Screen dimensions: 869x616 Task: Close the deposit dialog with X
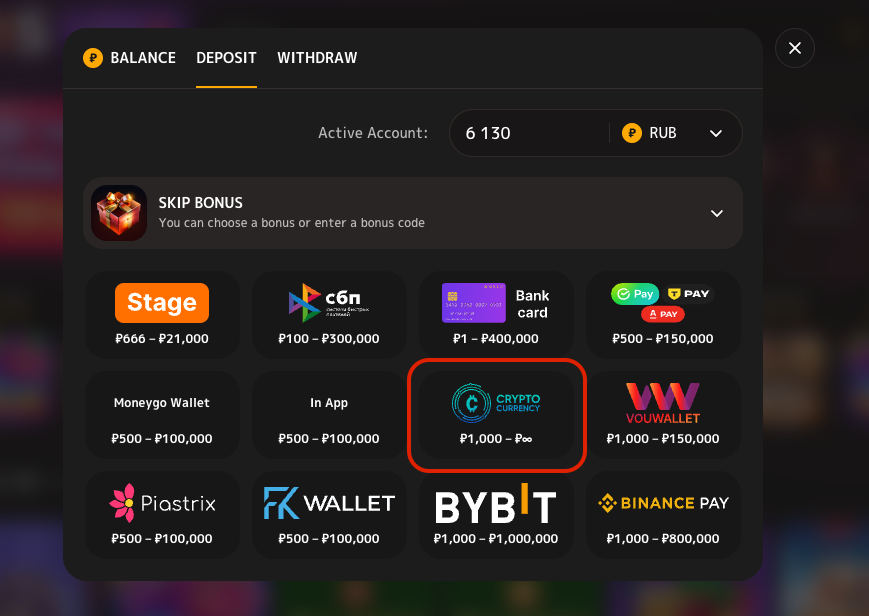pos(795,48)
